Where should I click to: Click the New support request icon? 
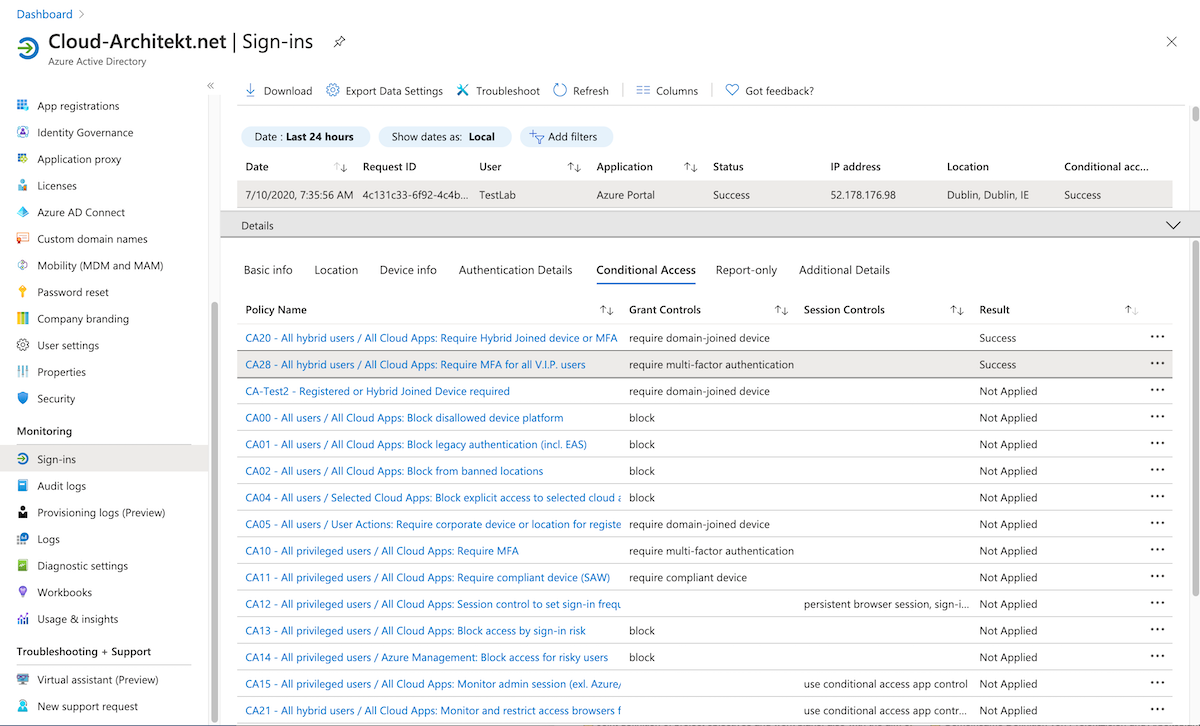(x=23, y=706)
